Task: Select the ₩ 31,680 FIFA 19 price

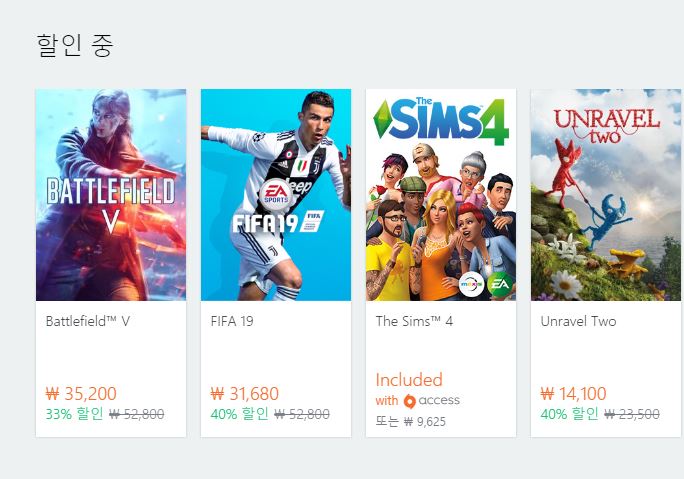Action: click(x=245, y=394)
